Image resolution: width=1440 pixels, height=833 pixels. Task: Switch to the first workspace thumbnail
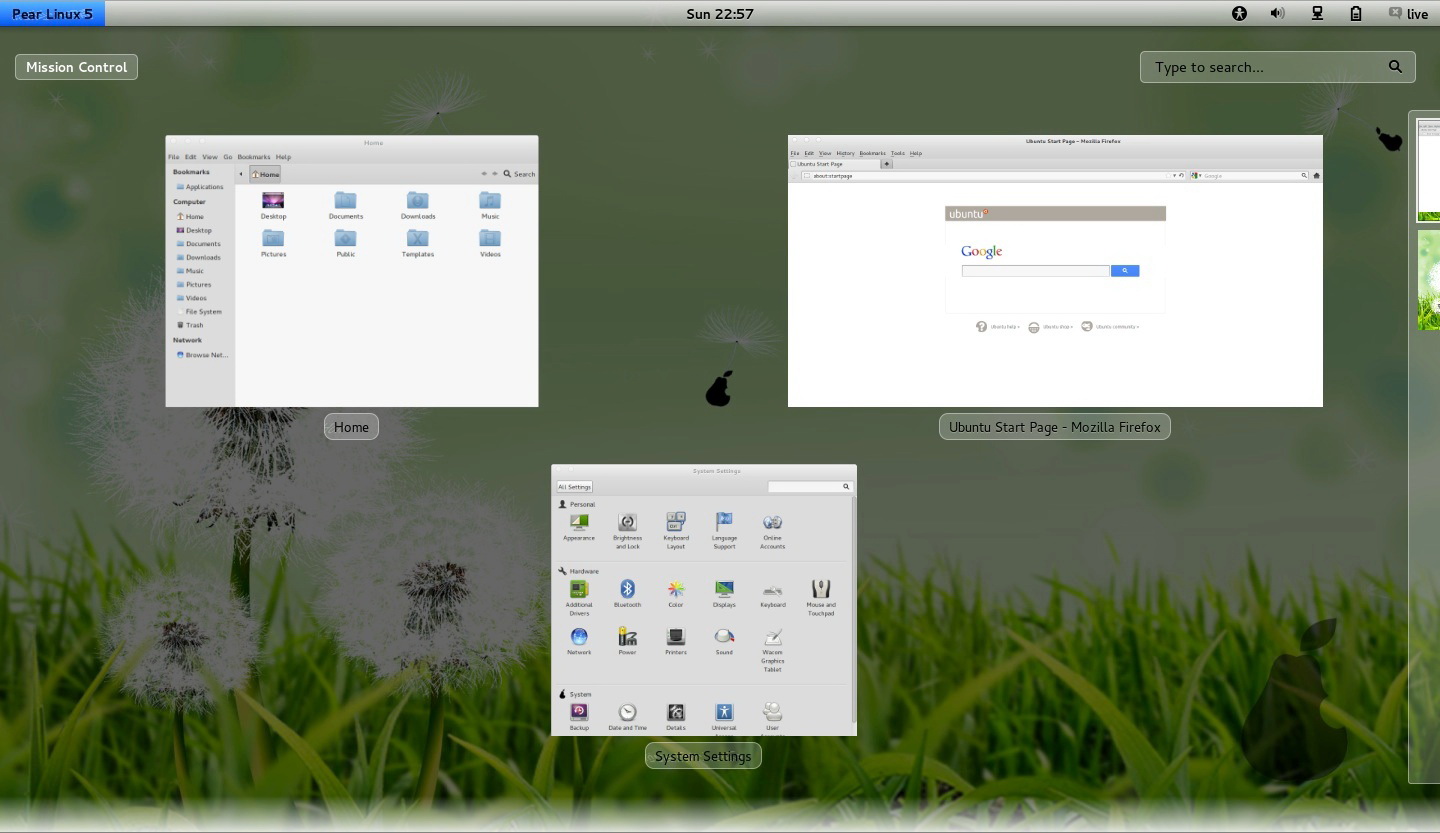coord(1428,169)
